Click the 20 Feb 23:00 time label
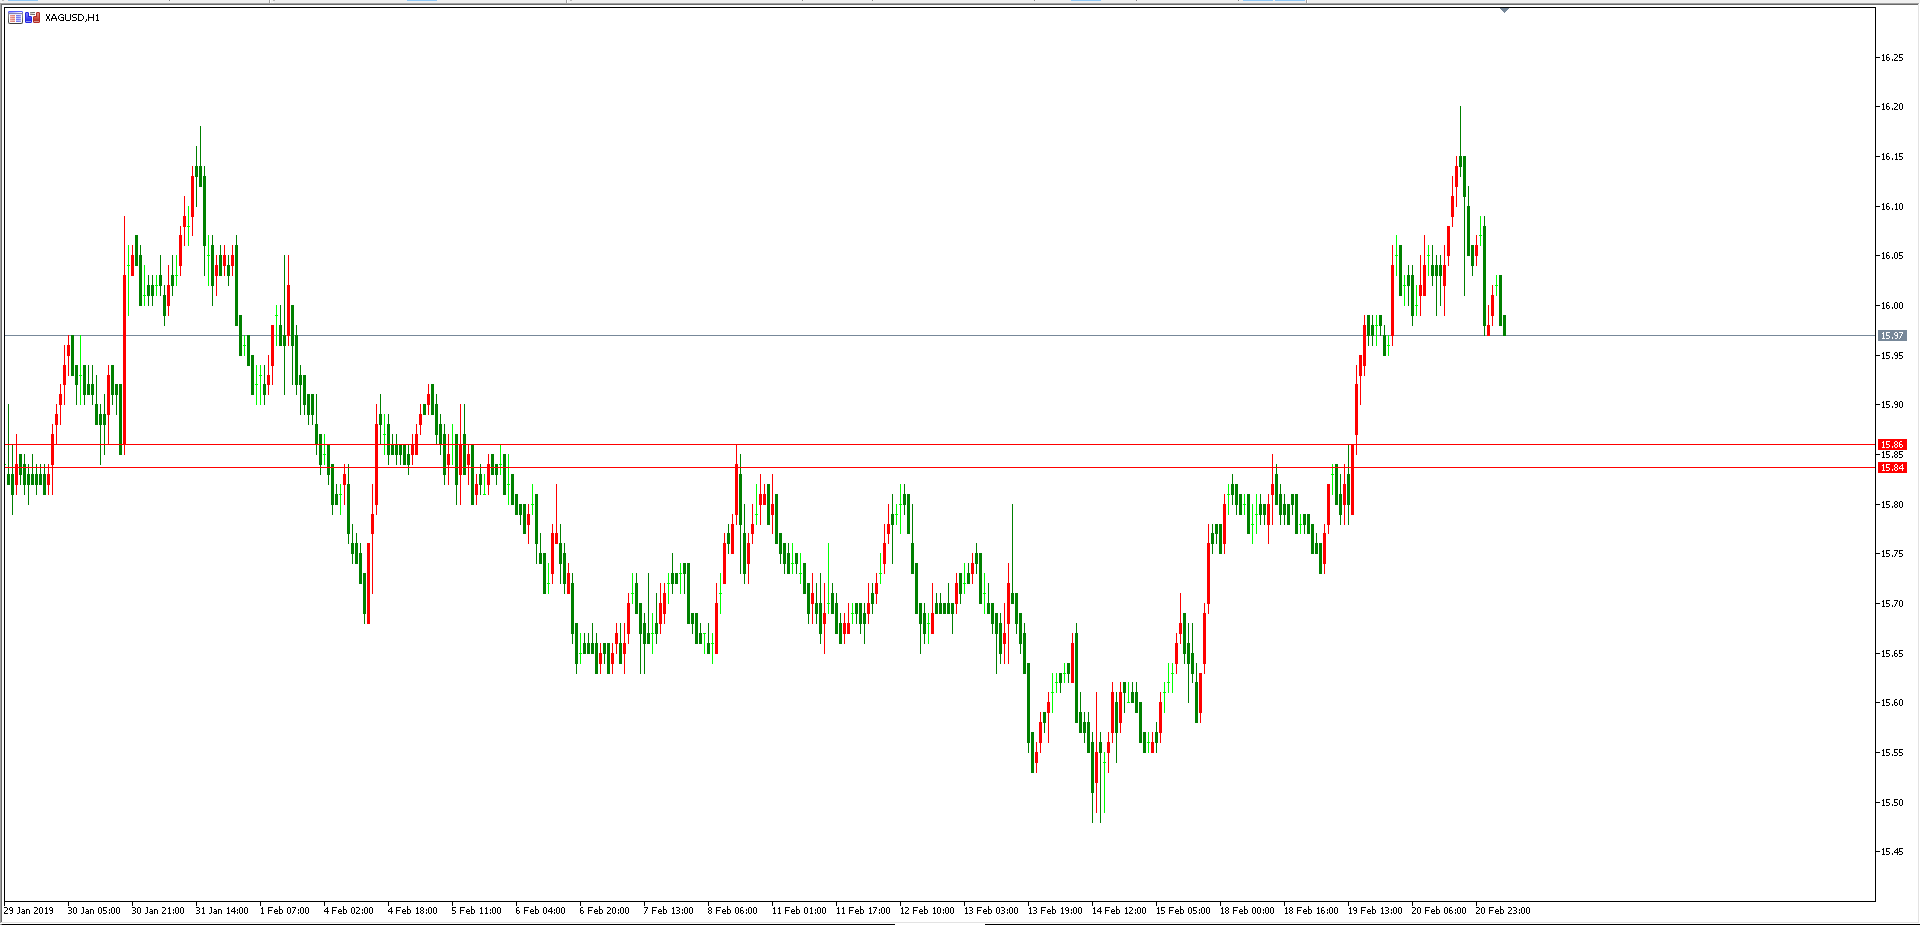The width and height of the screenshot is (1920, 925). [1503, 911]
